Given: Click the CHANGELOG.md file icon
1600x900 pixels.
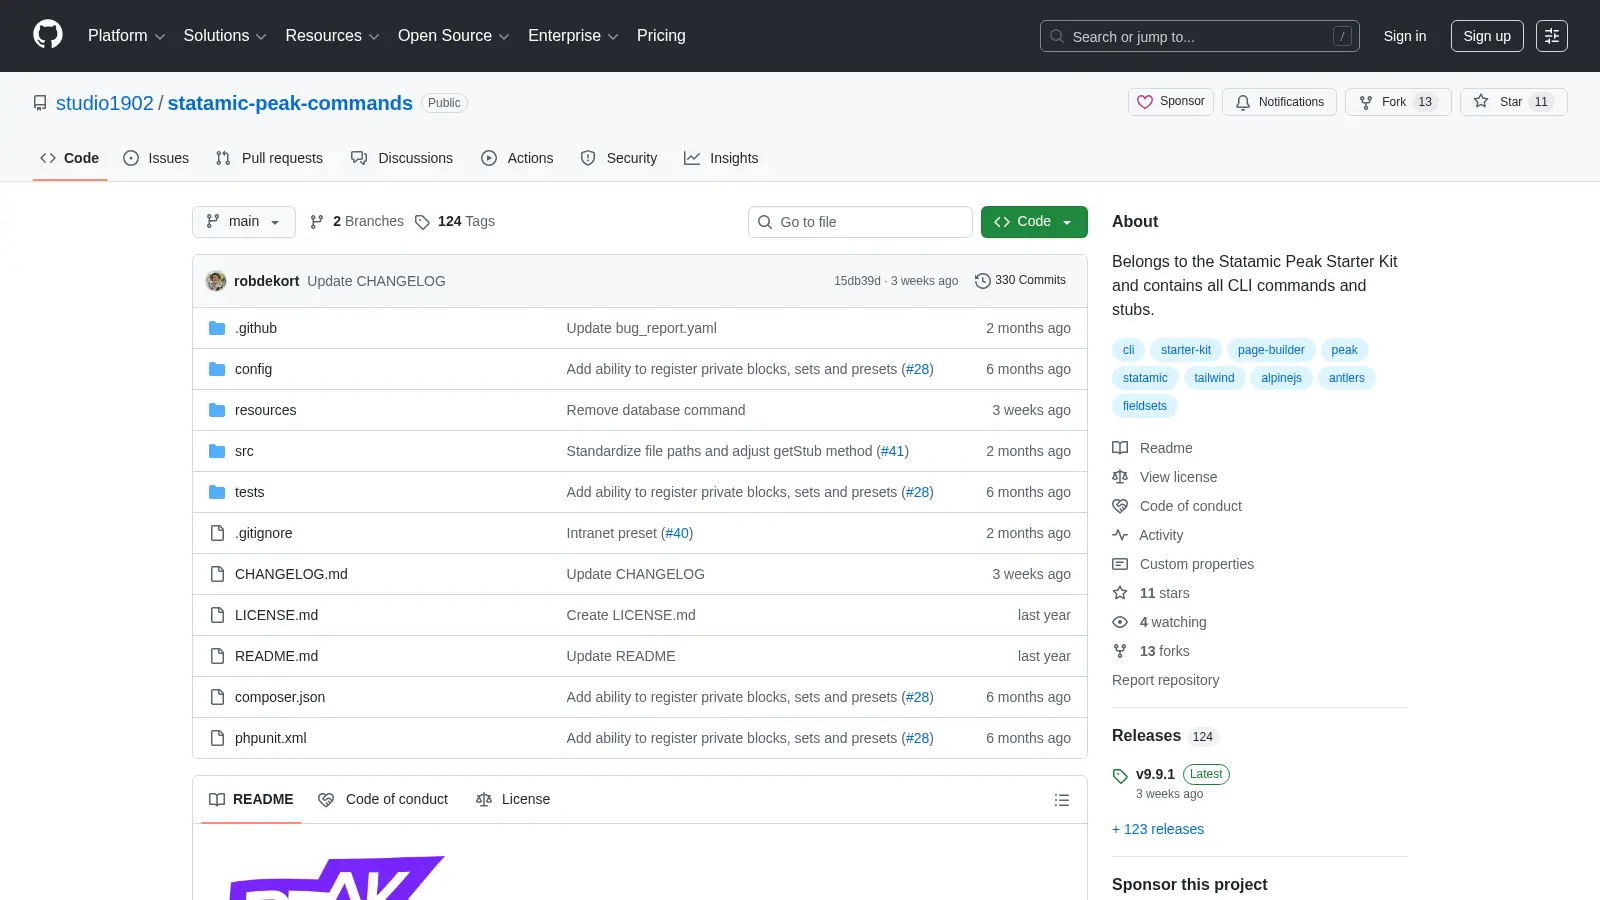Looking at the screenshot, I should click(217, 574).
